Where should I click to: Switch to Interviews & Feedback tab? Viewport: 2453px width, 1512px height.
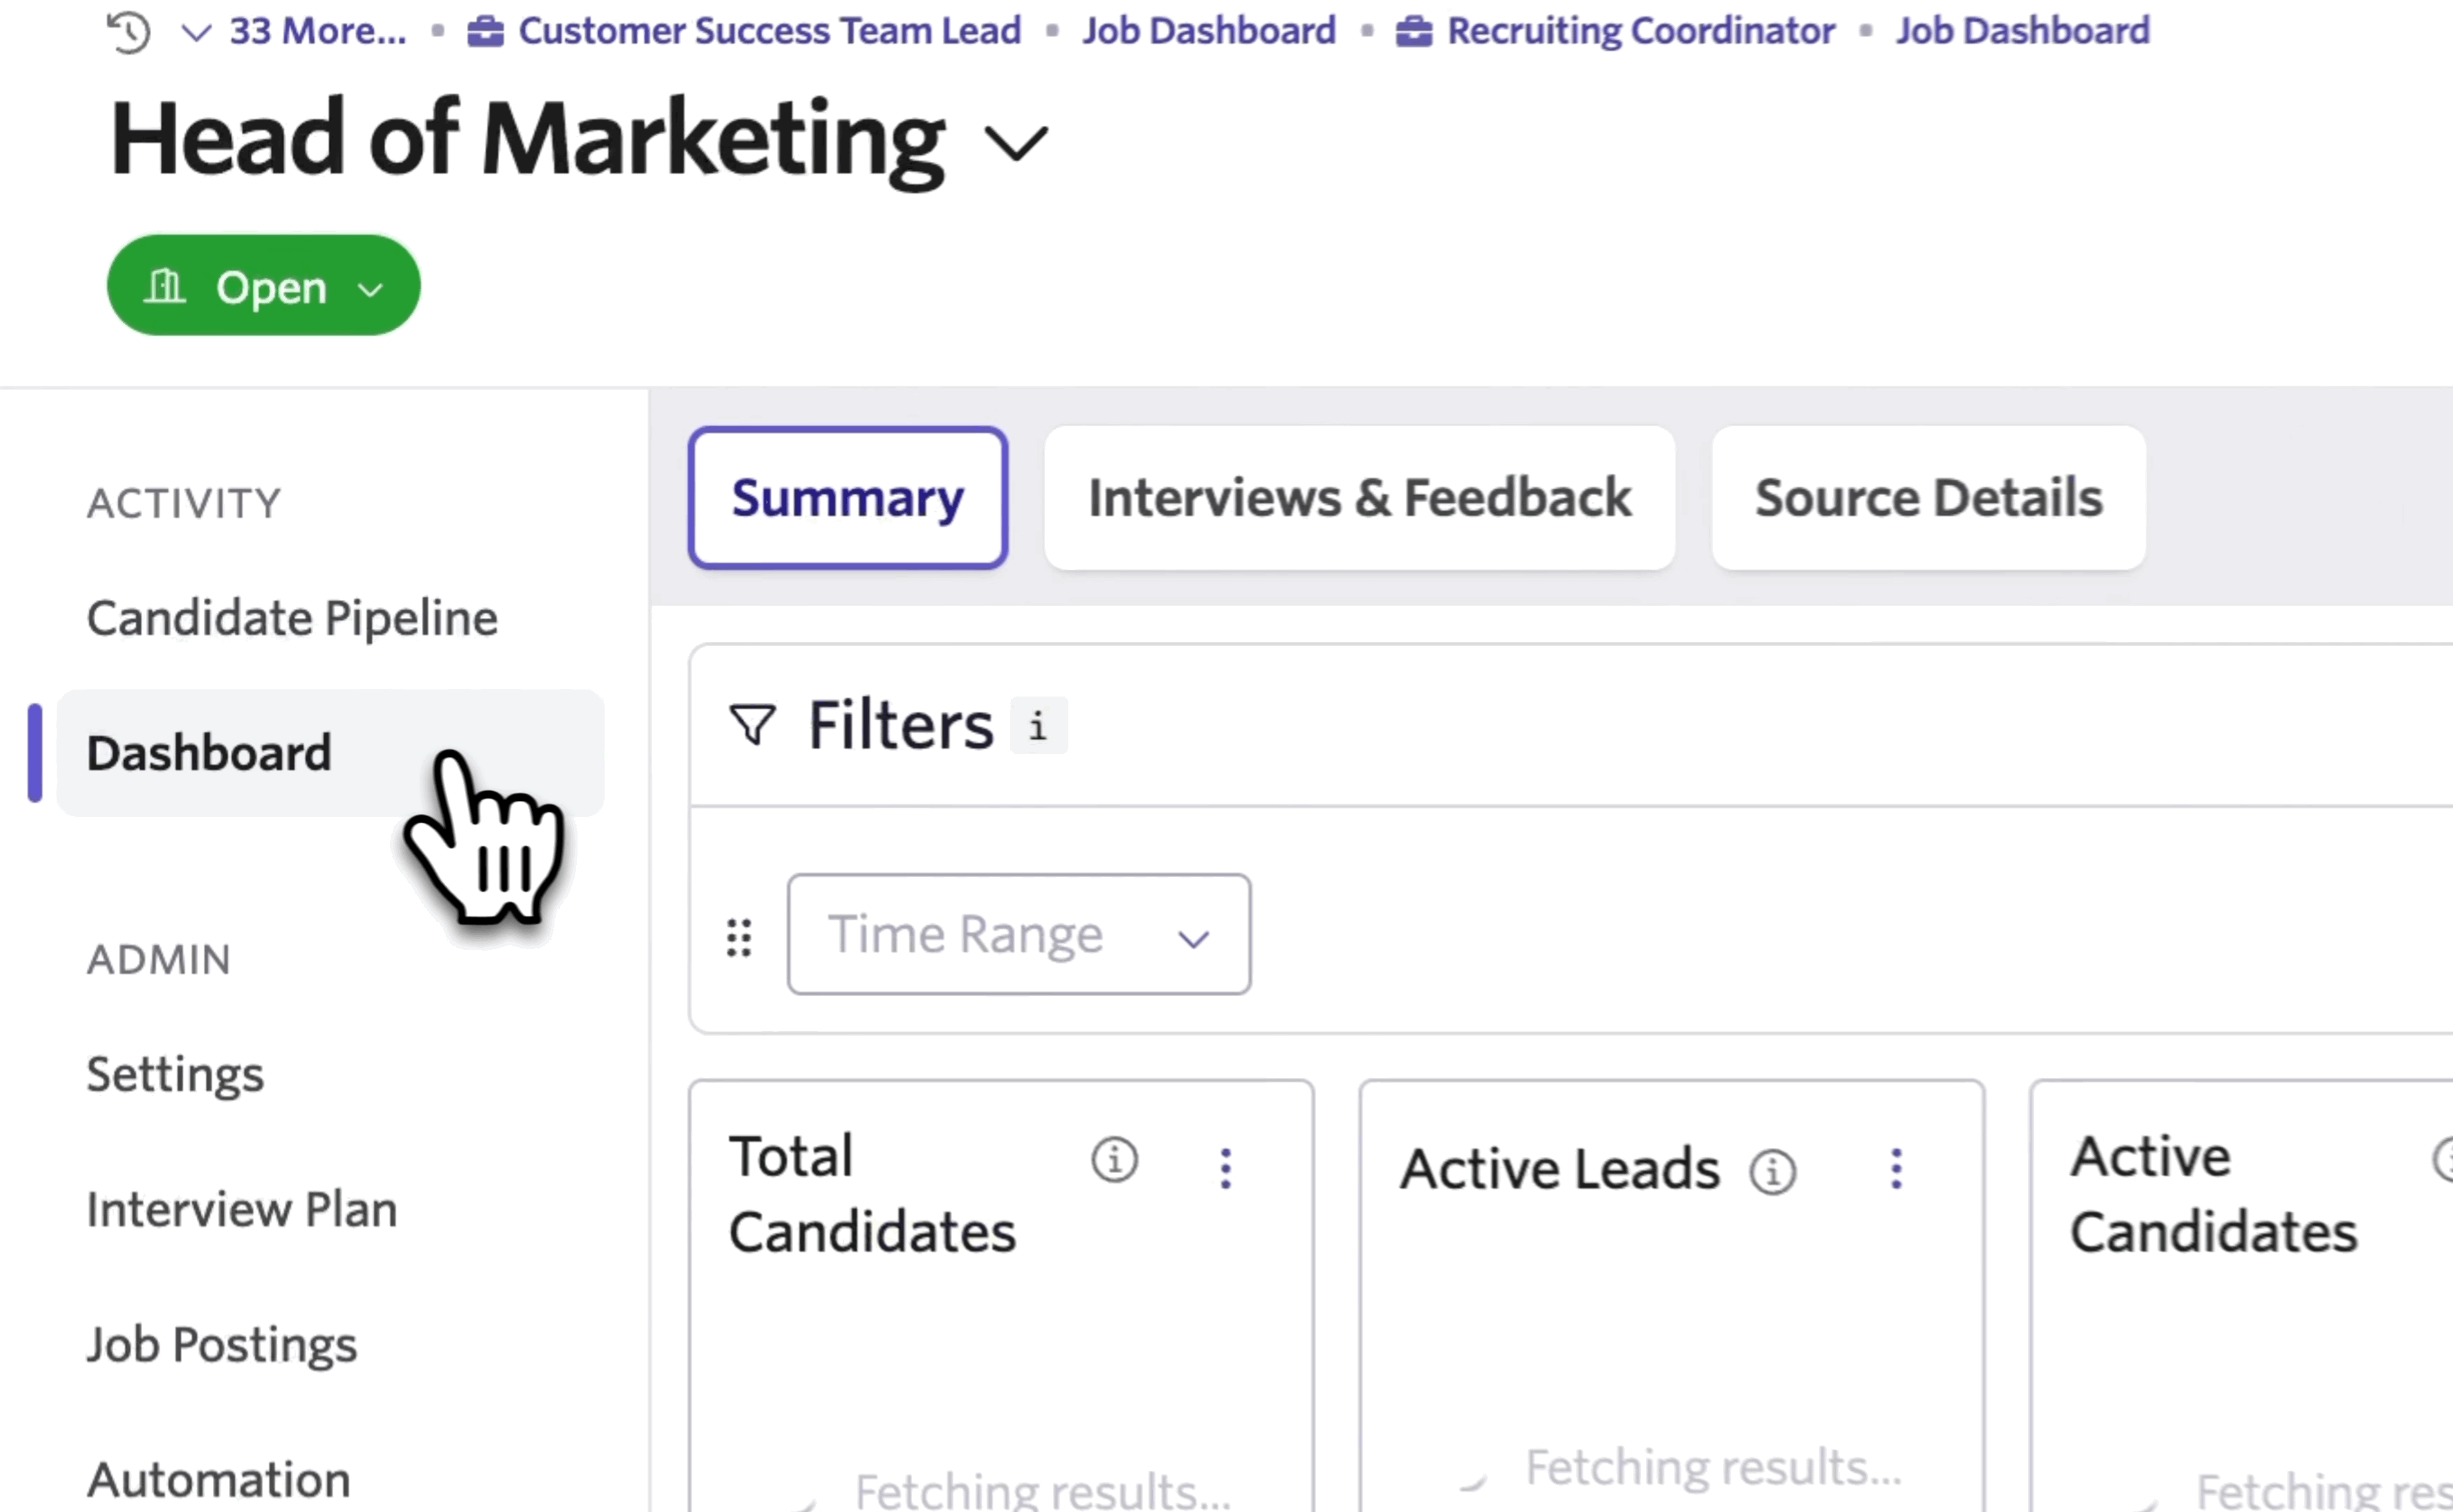pyautogui.click(x=1359, y=498)
